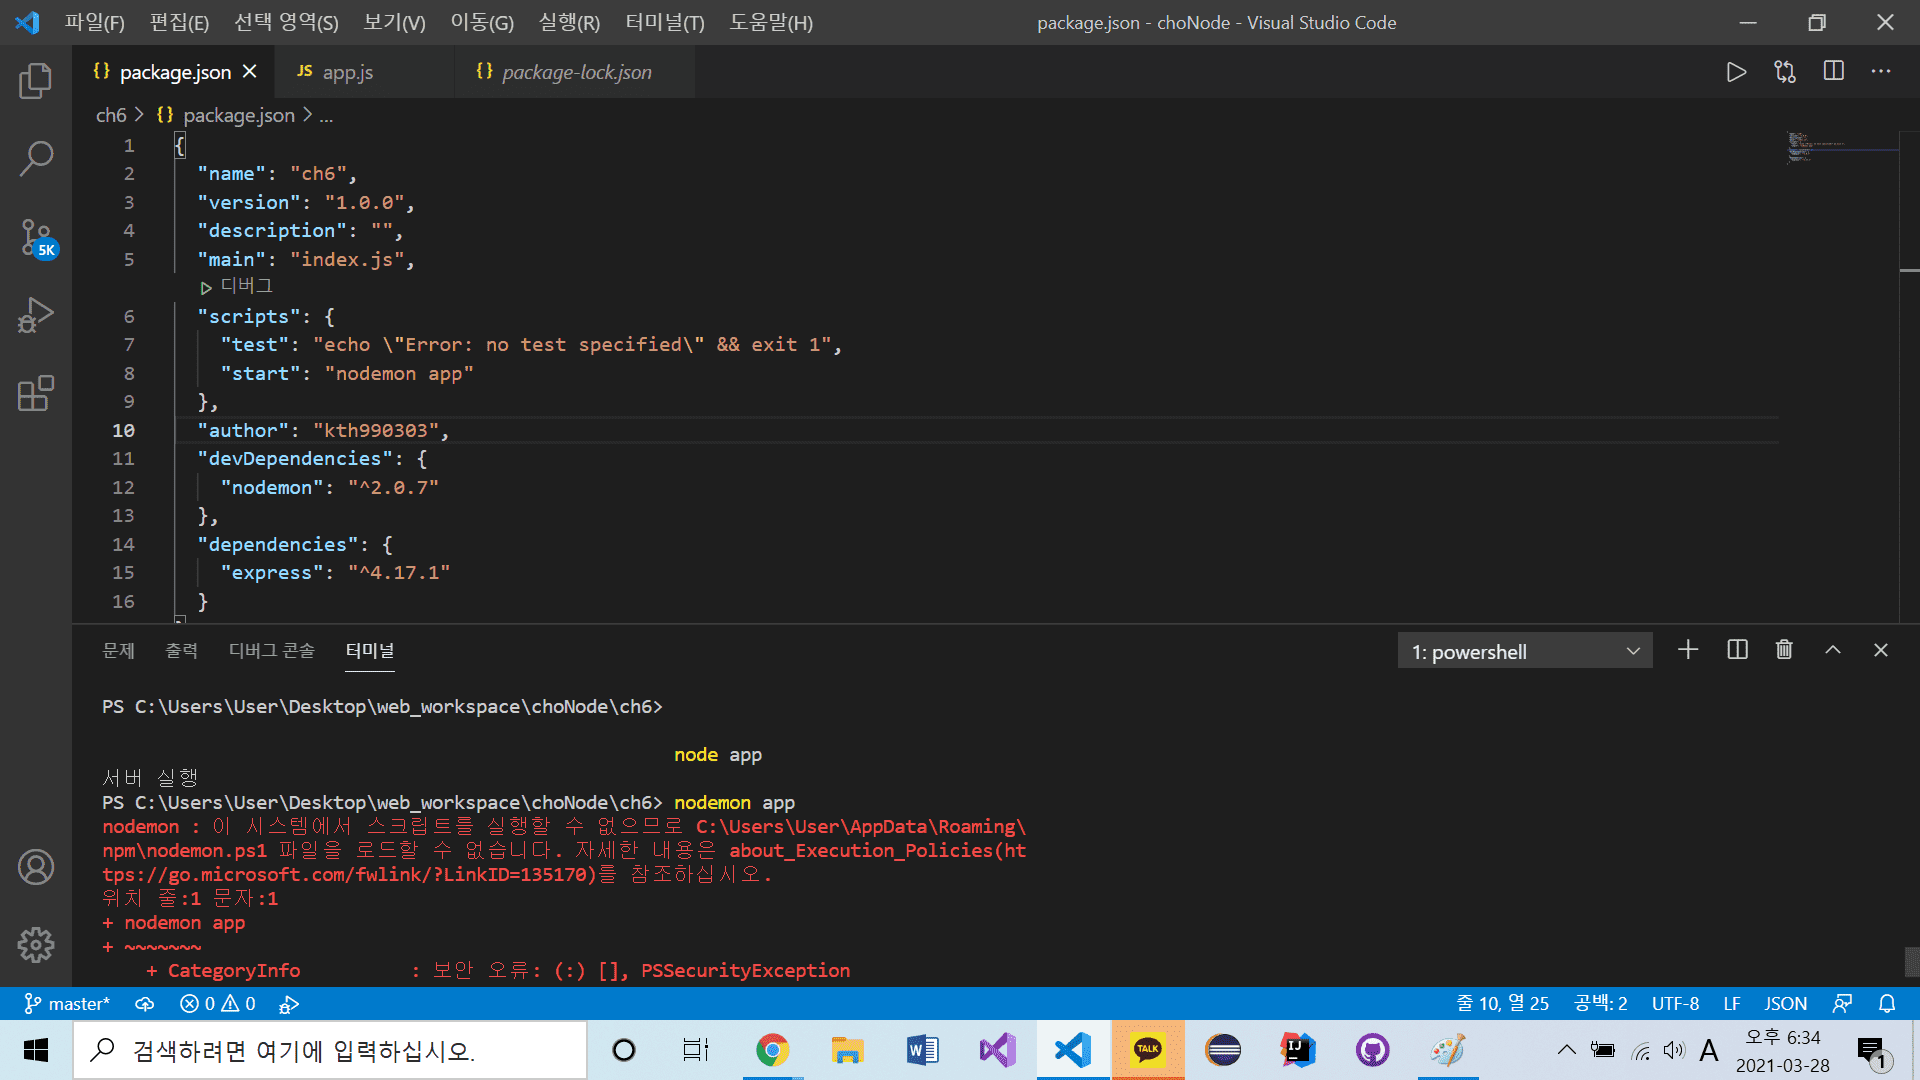Screen dimensions: 1920x1080
Task: Open the 도움말(H) menu
Action: click(771, 22)
